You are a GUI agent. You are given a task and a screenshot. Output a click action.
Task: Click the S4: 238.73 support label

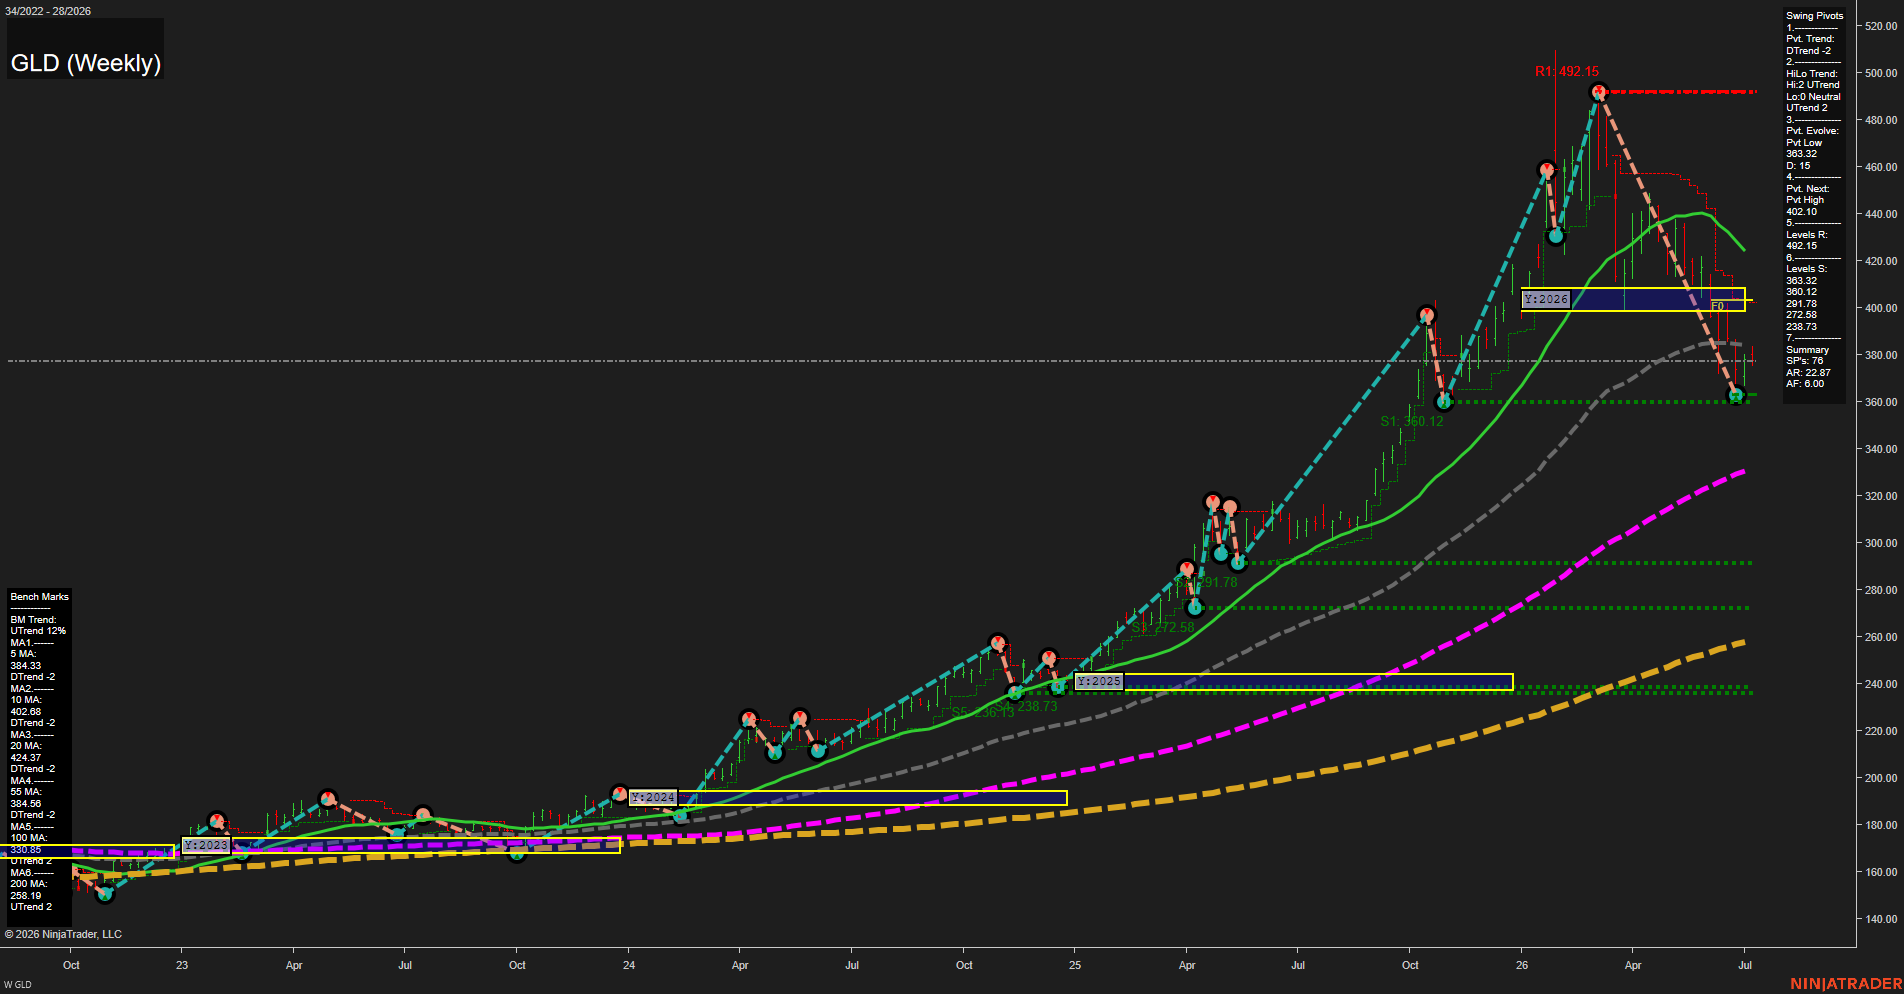coord(1026,706)
